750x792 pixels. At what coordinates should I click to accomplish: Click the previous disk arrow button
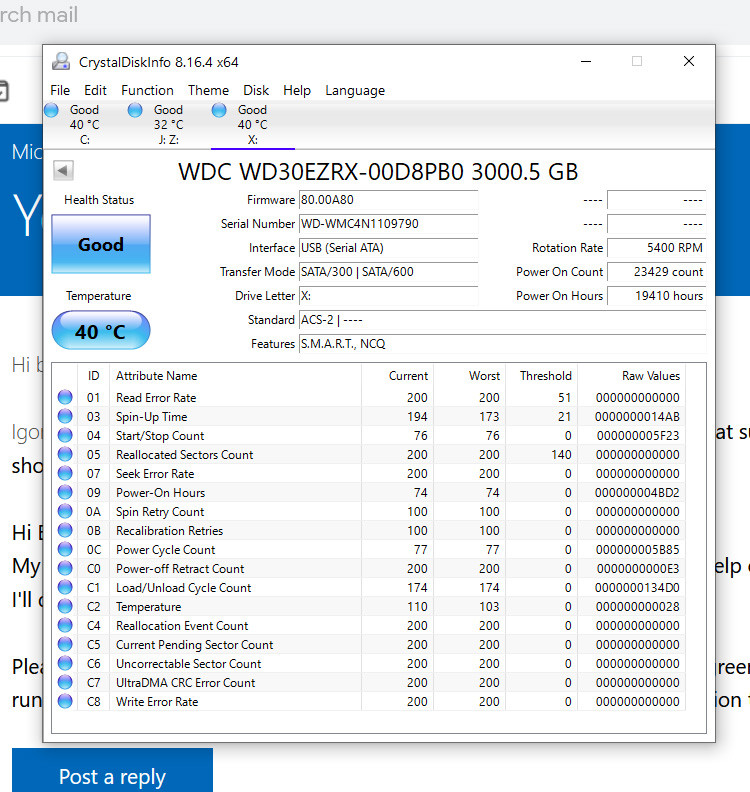[x=64, y=170]
